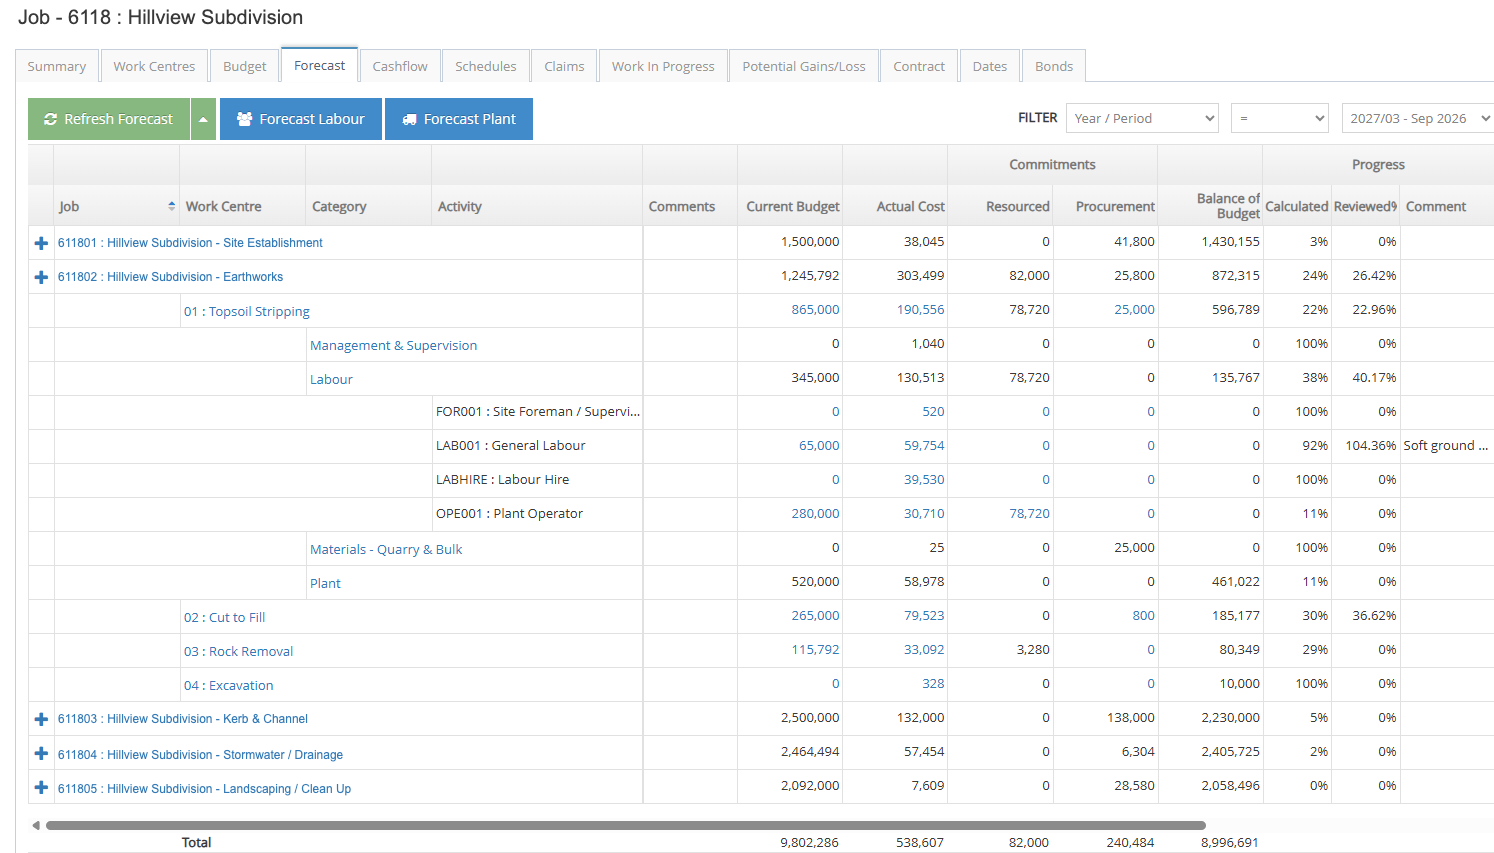
Task: Open the Management & Supervision category link
Action: [393, 345]
